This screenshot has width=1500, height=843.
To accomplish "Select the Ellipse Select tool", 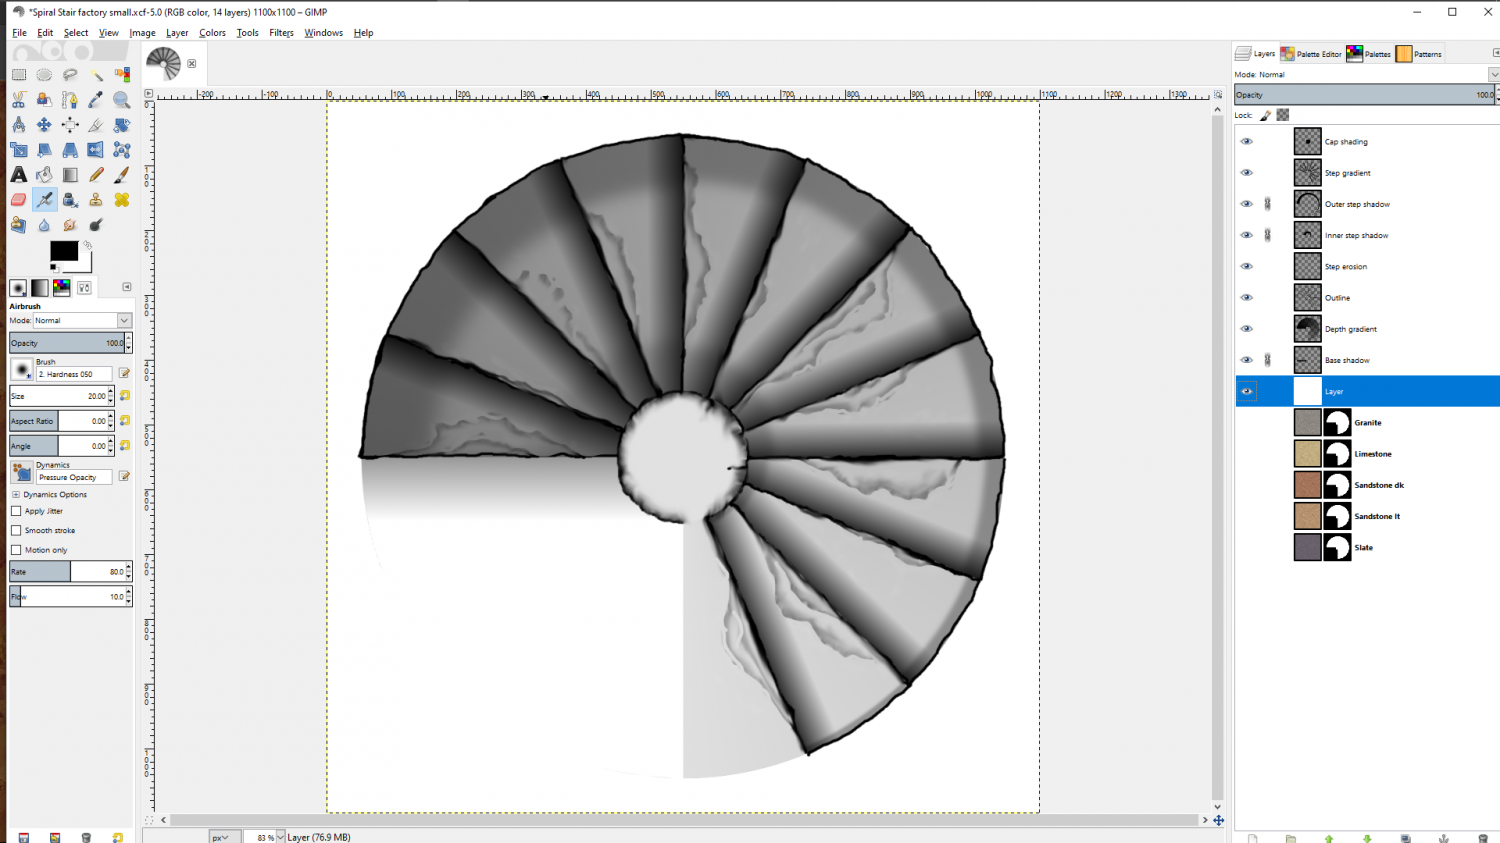I will [x=44, y=74].
